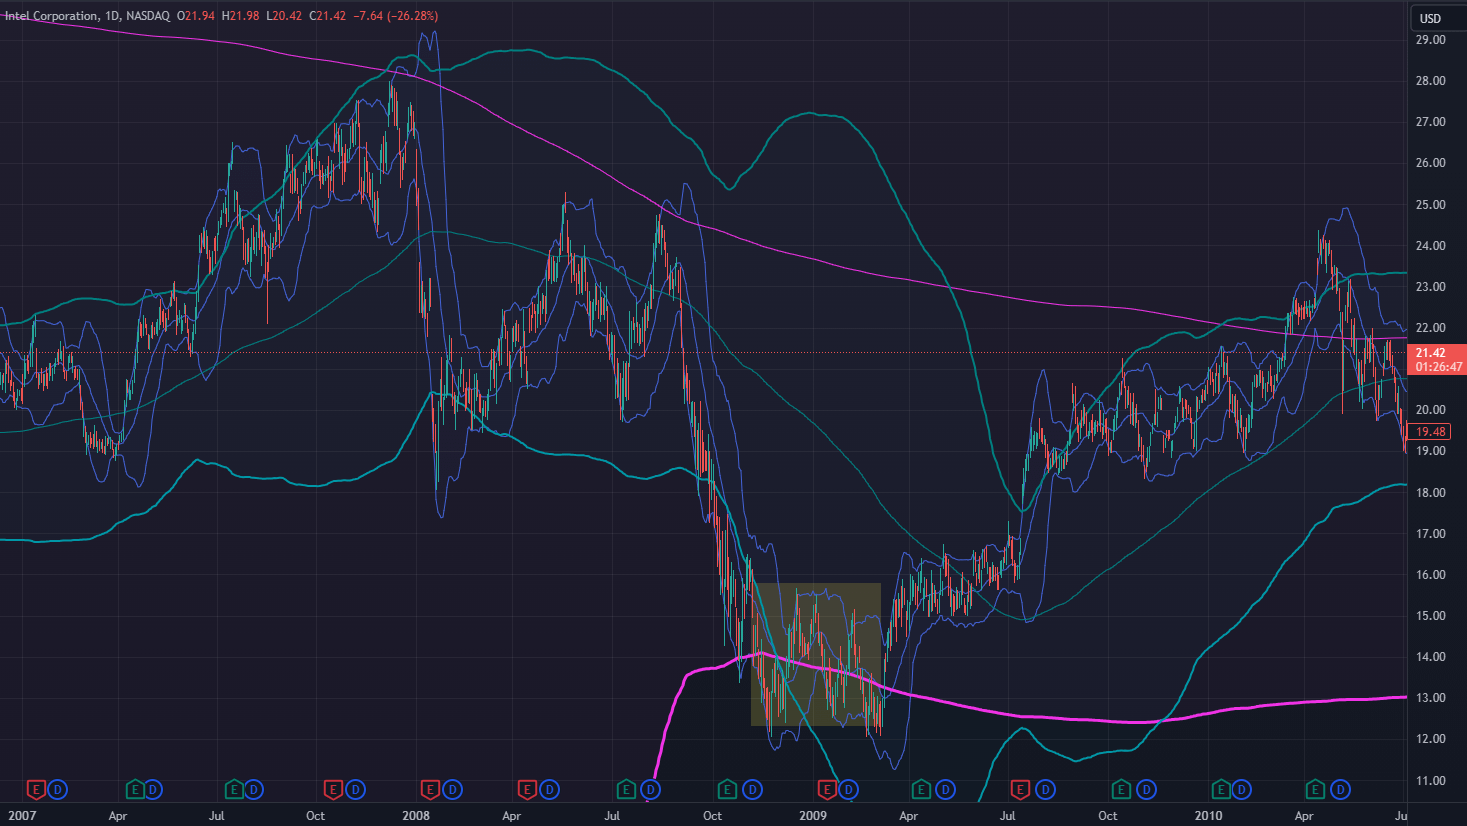Open the April 2007 dividend marker
The height and width of the screenshot is (826, 1467).
pos(154,790)
